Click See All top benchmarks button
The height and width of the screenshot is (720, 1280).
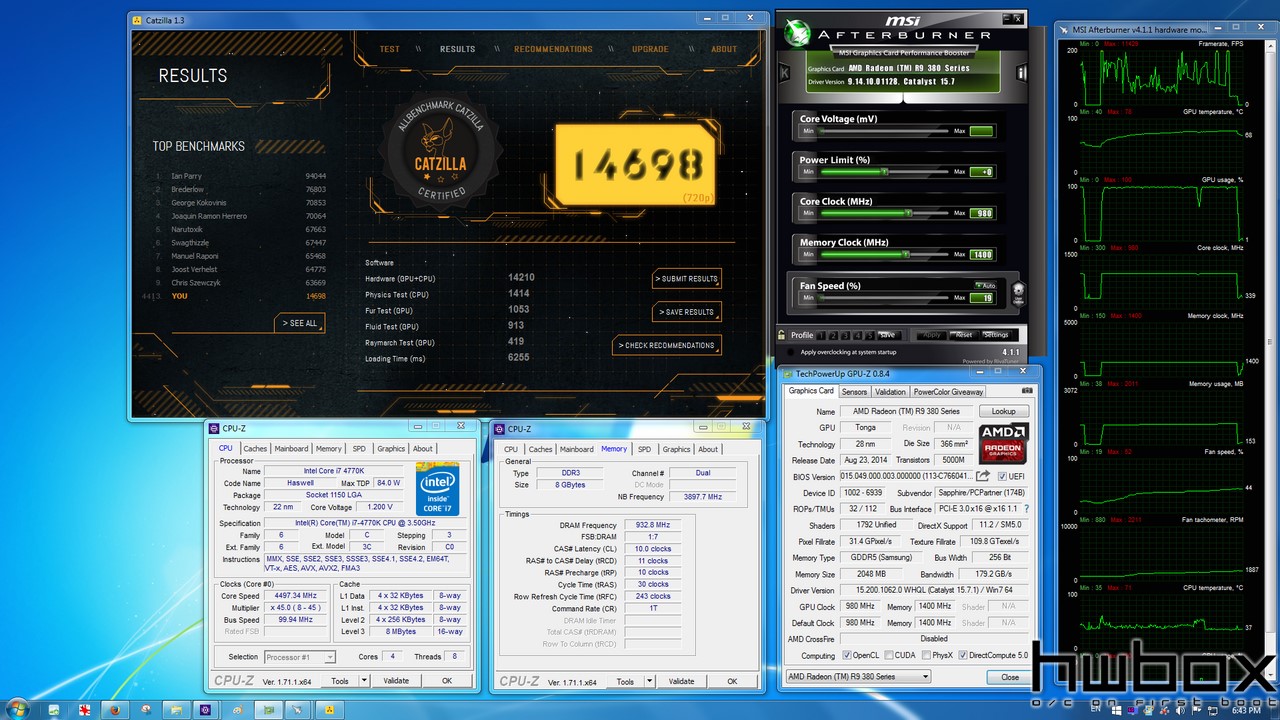(x=299, y=323)
